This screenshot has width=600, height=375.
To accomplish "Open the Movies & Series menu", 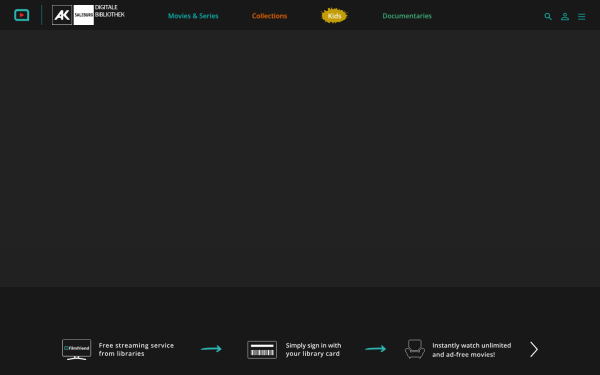I will point(193,16).
